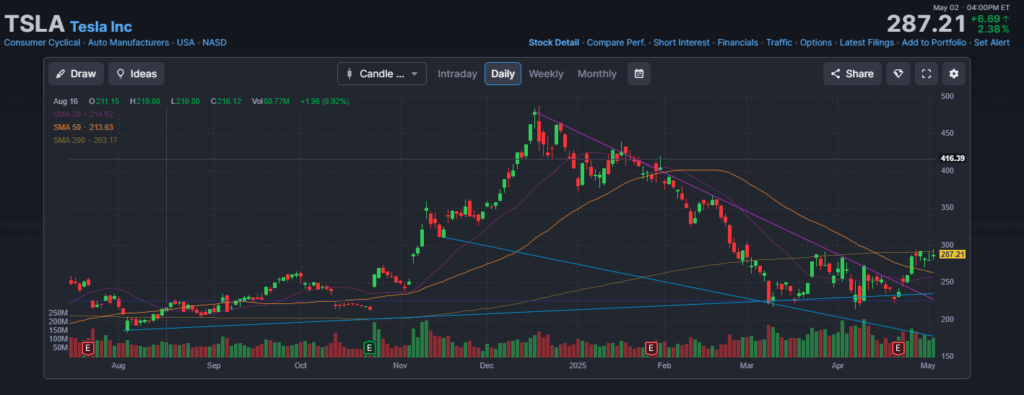The width and height of the screenshot is (1024, 395).
Task: Click the calendar date range icon
Action: point(639,74)
